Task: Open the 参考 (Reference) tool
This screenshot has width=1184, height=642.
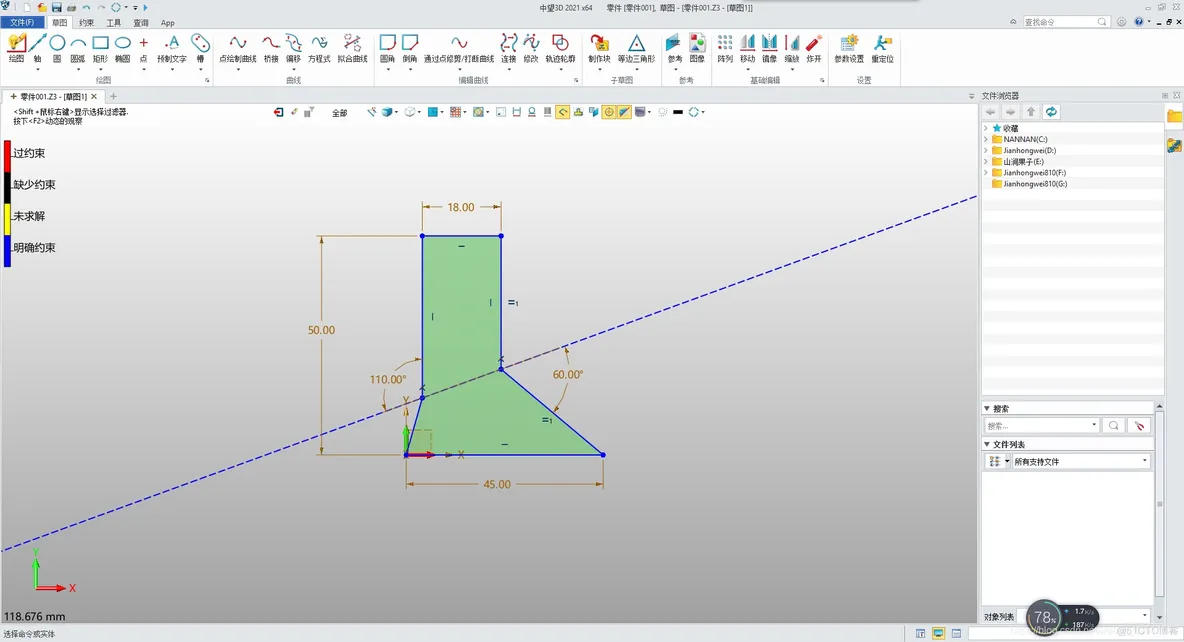Action: click(x=674, y=48)
